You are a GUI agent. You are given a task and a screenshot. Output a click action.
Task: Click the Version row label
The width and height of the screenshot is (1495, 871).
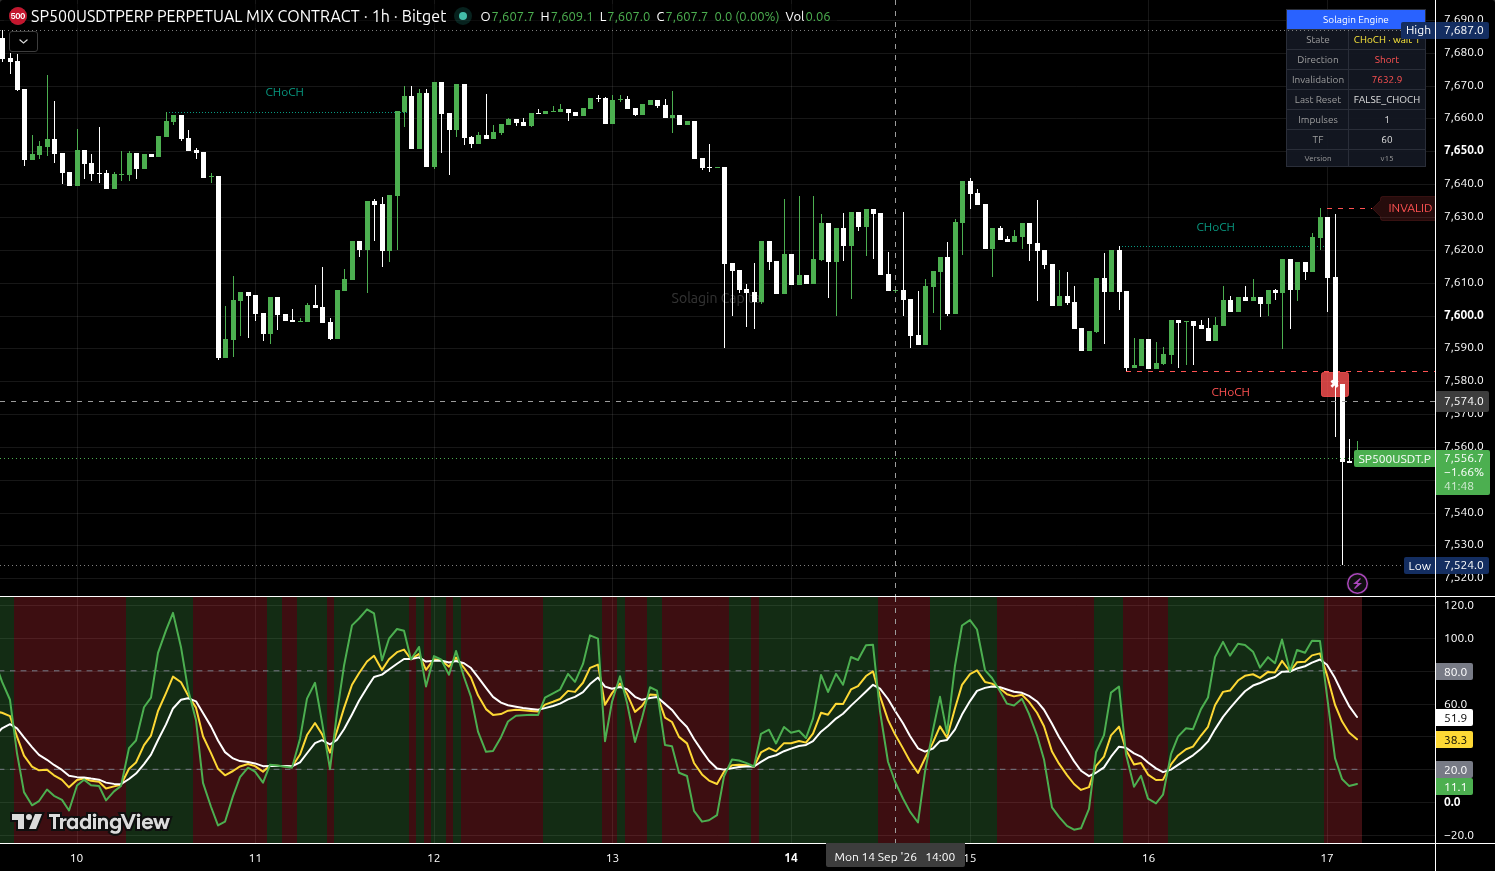(x=1318, y=158)
